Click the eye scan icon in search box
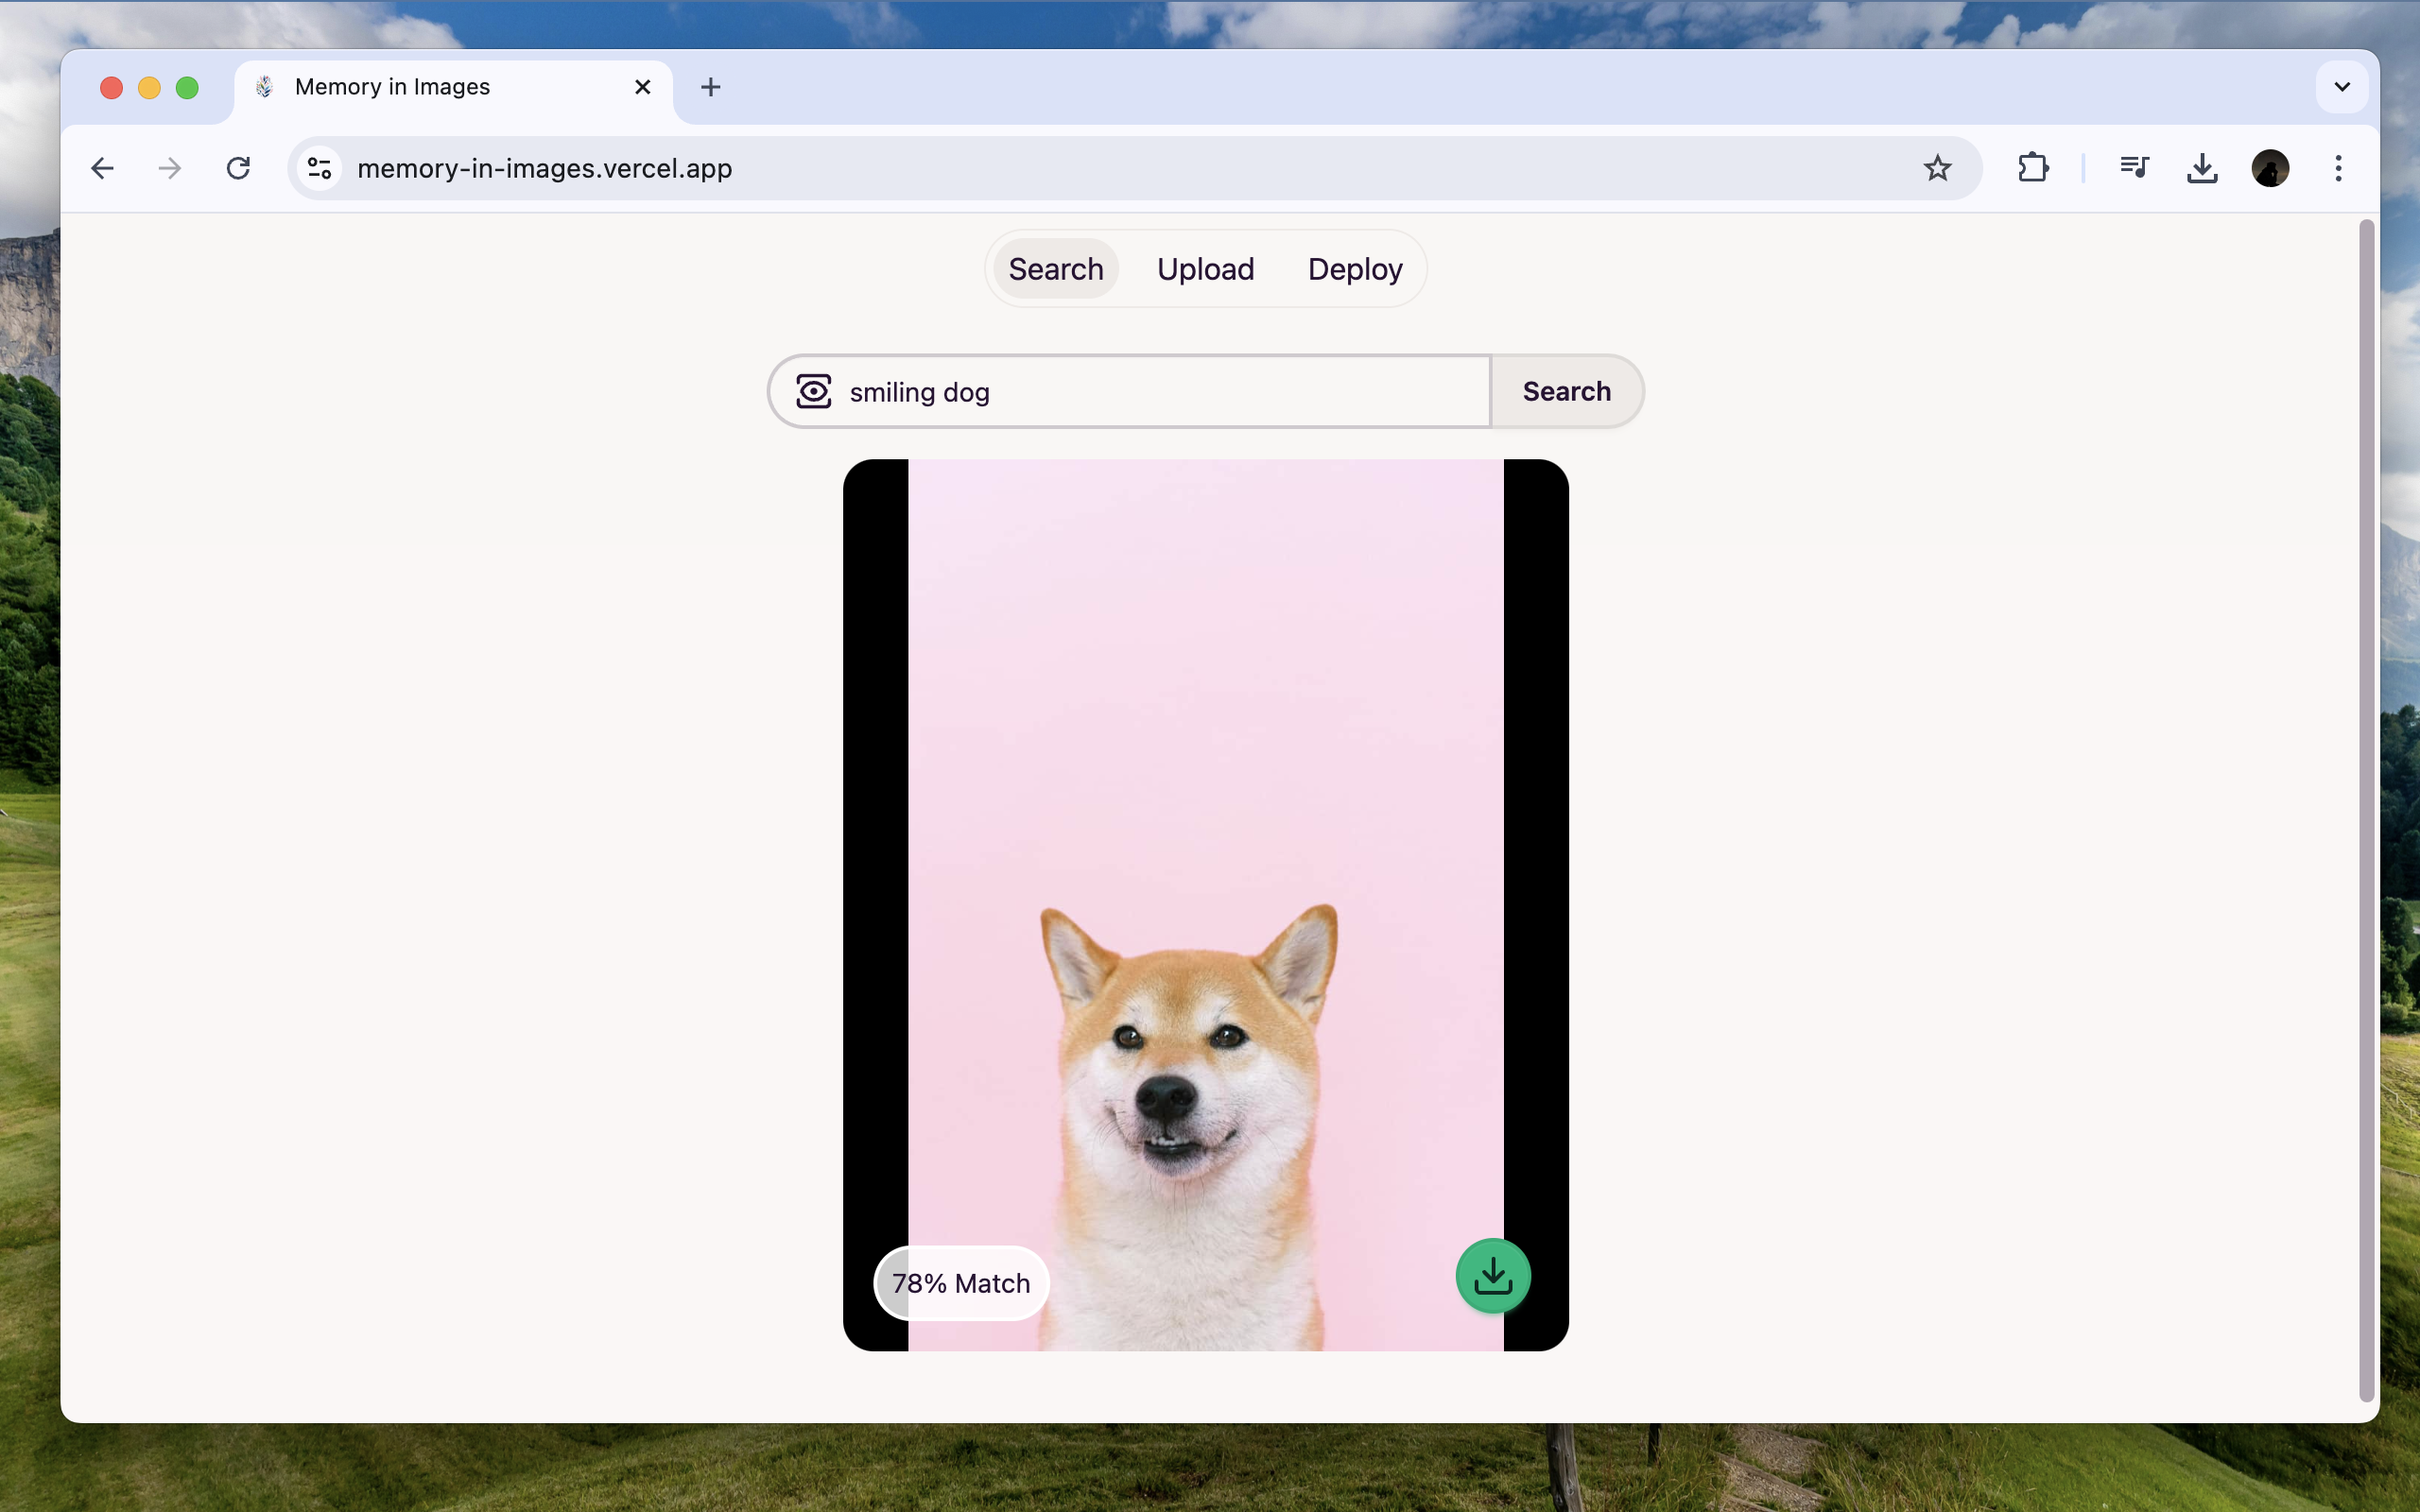 click(x=813, y=391)
